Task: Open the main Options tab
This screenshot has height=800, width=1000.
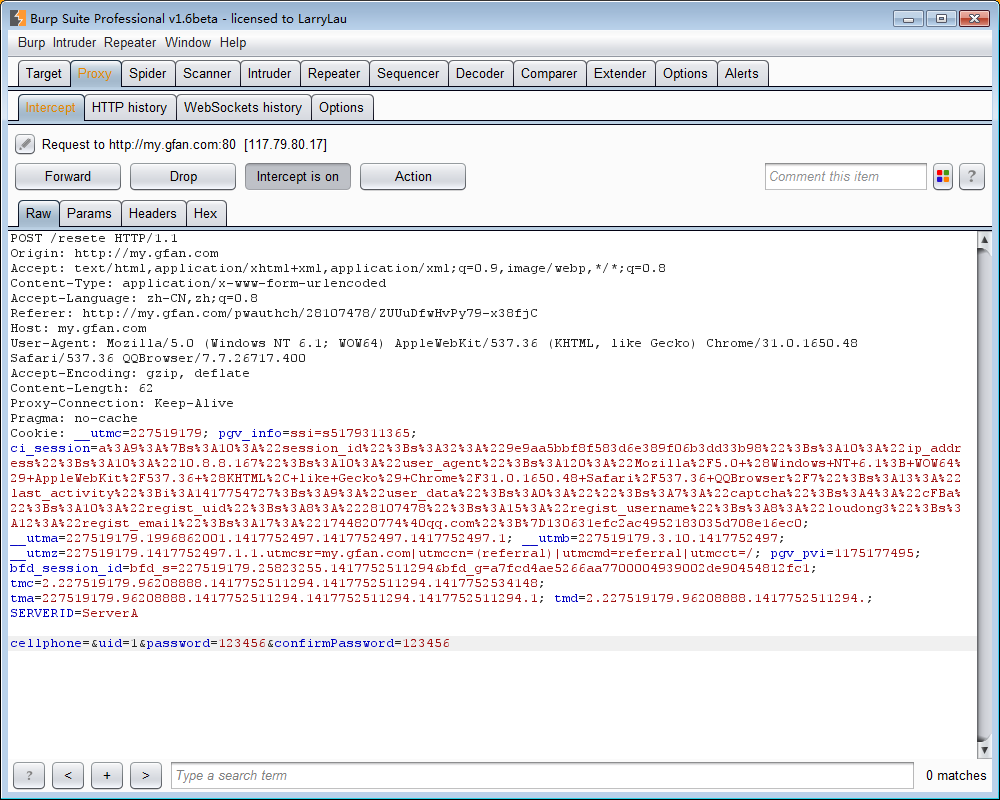Action: [x=685, y=73]
